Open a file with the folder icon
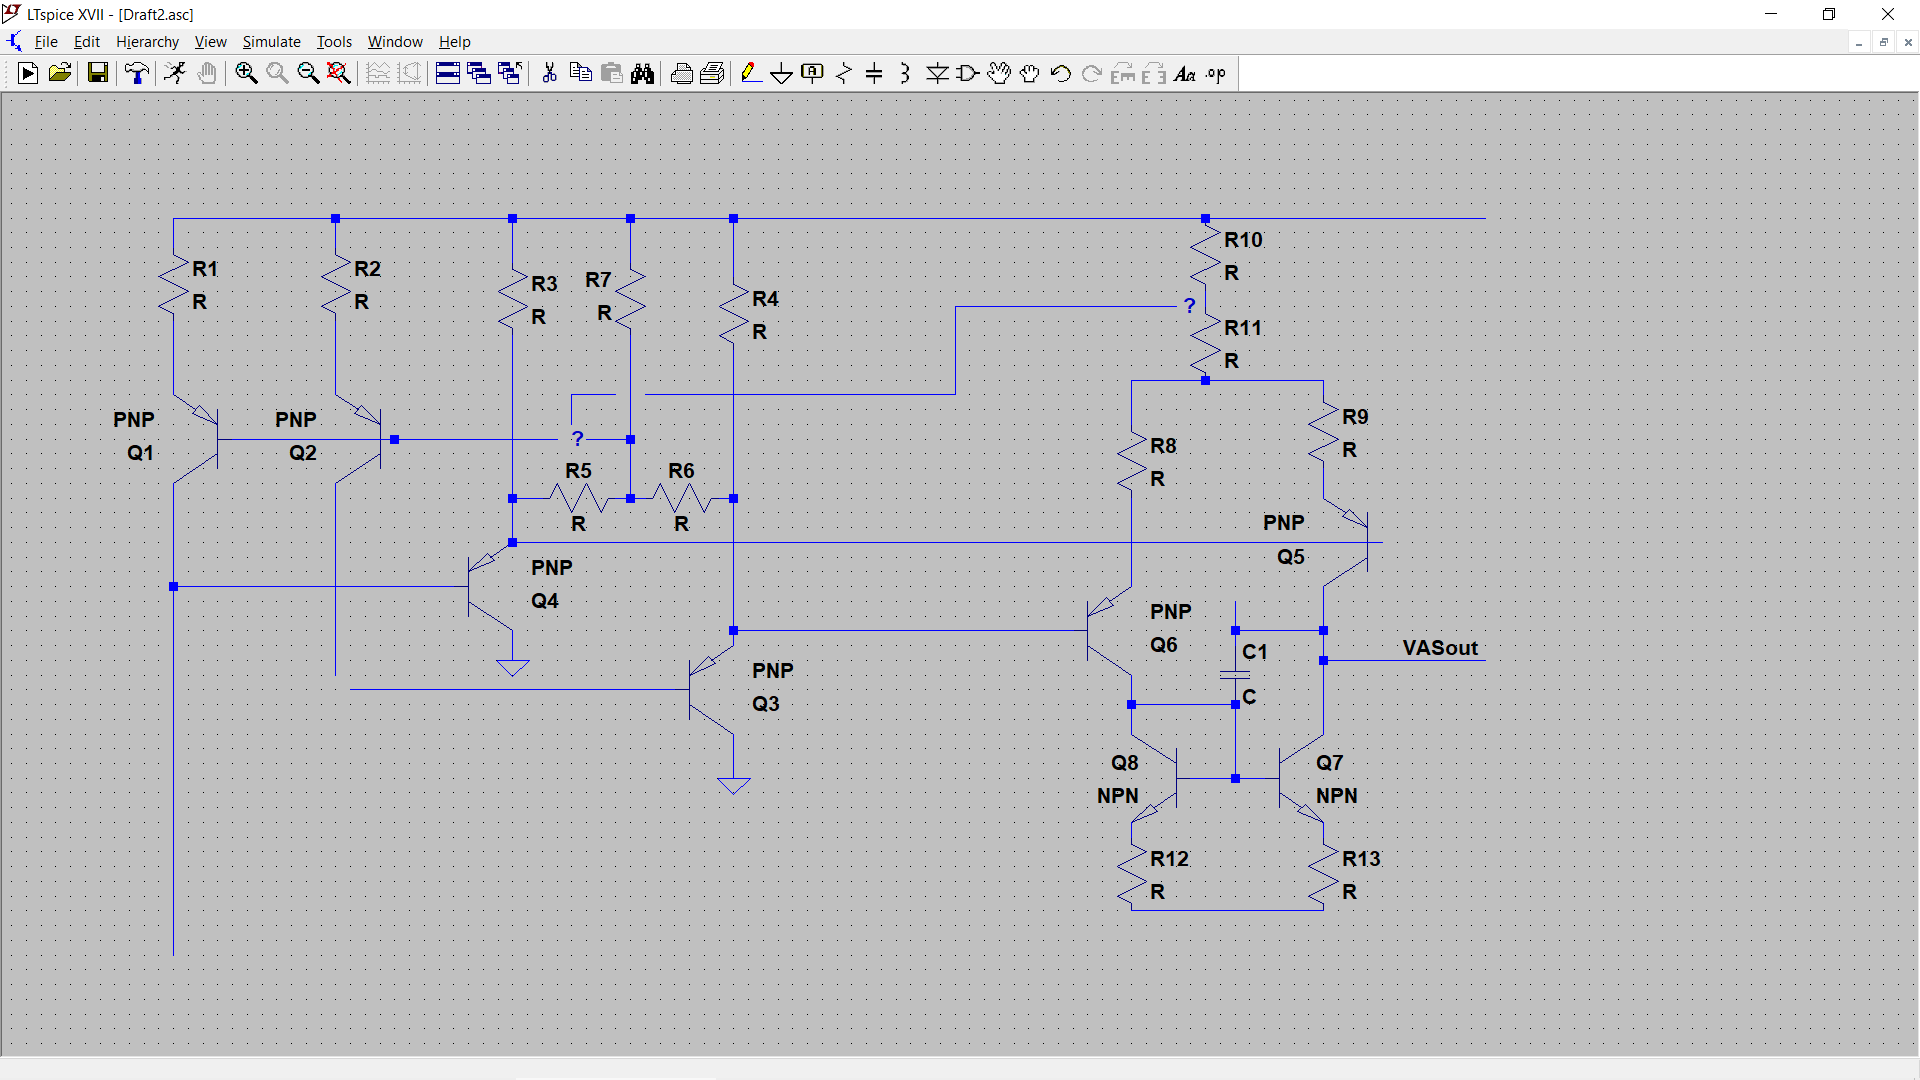Image resolution: width=1920 pixels, height=1080 pixels. [60, 73]
